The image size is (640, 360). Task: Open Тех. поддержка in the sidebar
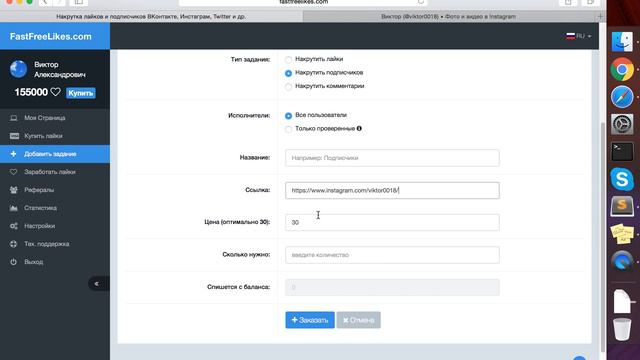[55, 244]
